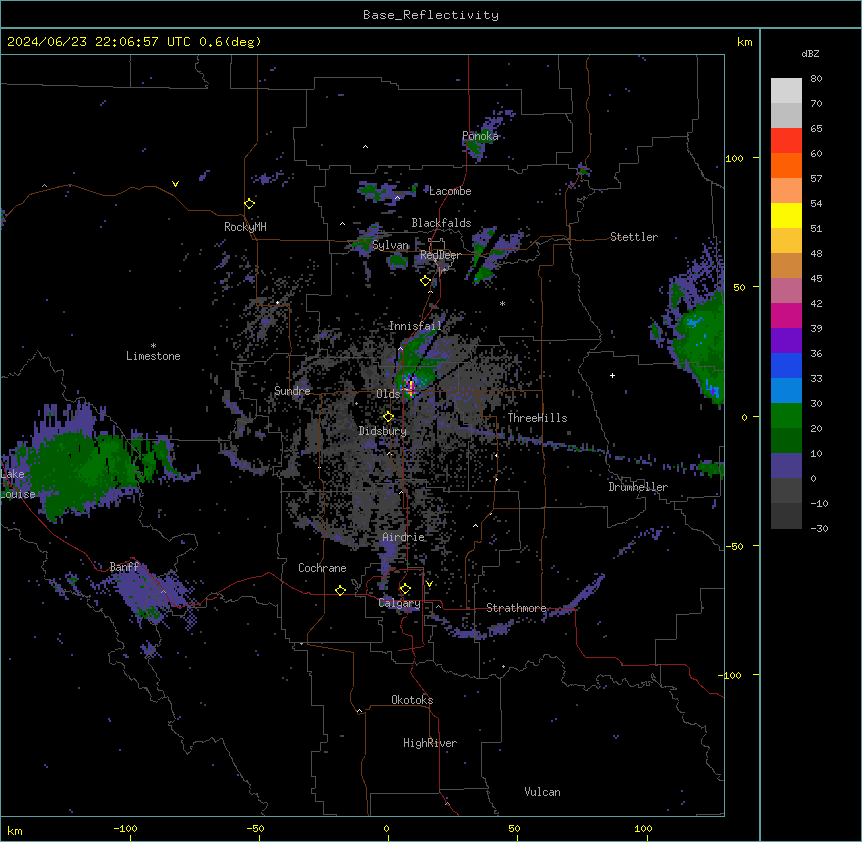
Task: Click the red 60-65 dBZ legend swatch
Action: coord(786,140)
